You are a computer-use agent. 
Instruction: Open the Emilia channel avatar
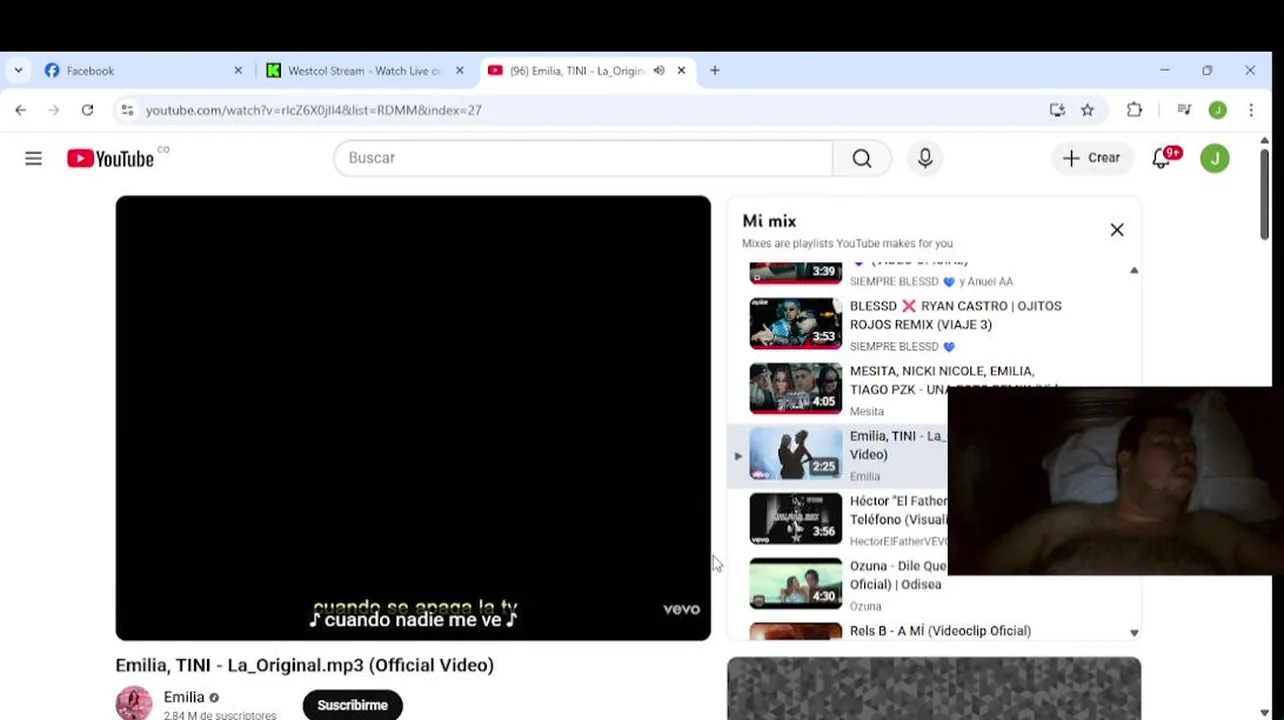134,703
